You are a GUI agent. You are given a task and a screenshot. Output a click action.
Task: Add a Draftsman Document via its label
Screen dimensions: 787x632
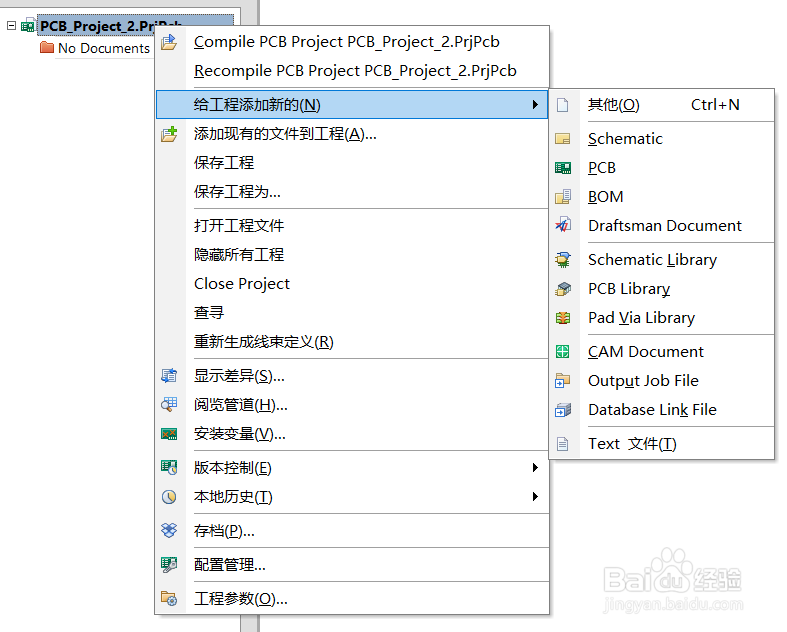click(665, 226)
